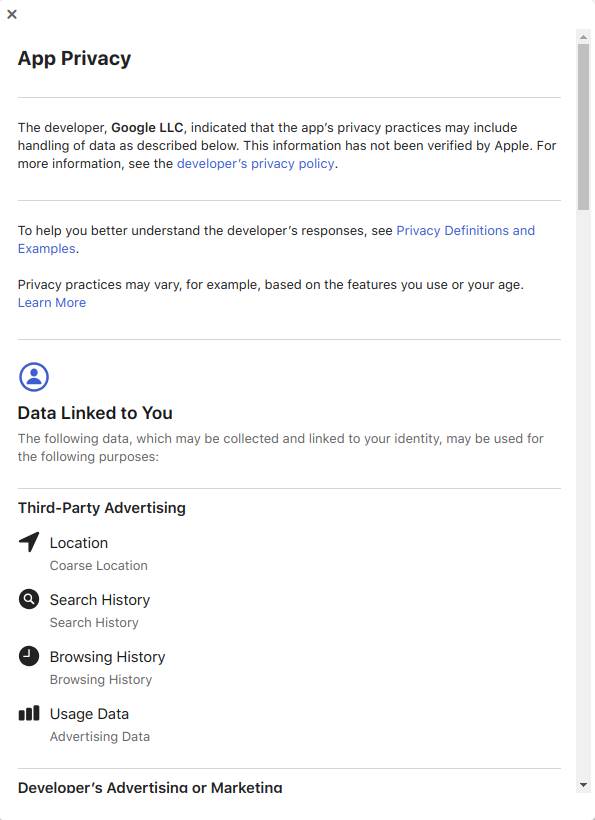Click the Browsing History clock icon
595x820 pixels.
tap(29, 656)
